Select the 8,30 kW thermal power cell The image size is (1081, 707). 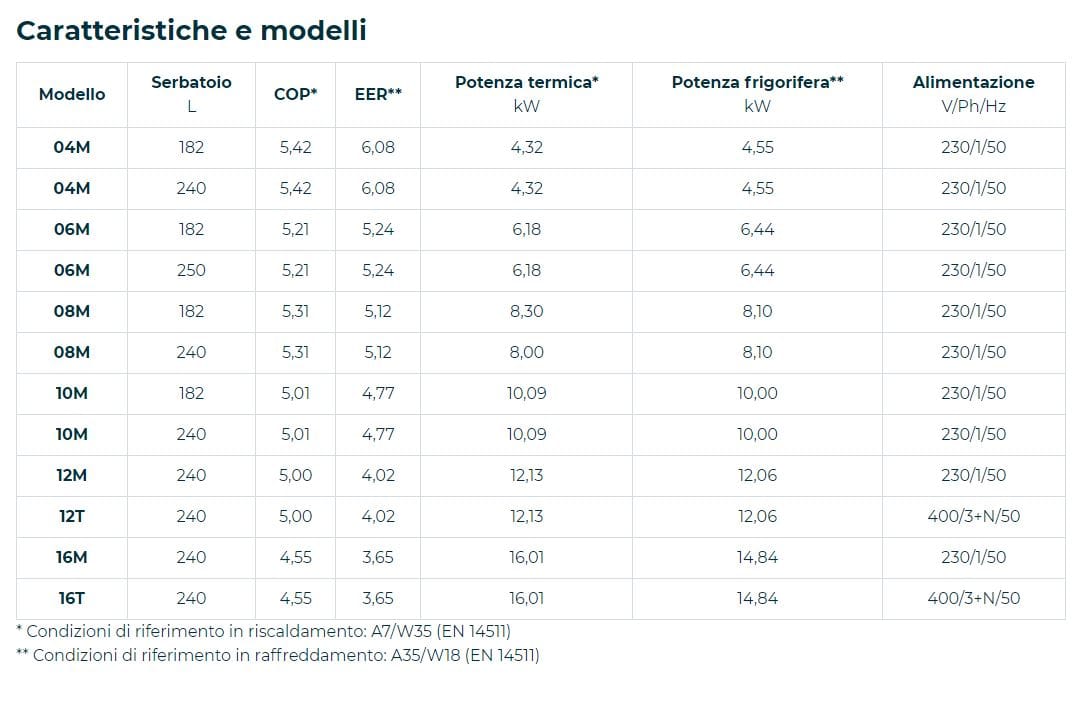(526, 311)
